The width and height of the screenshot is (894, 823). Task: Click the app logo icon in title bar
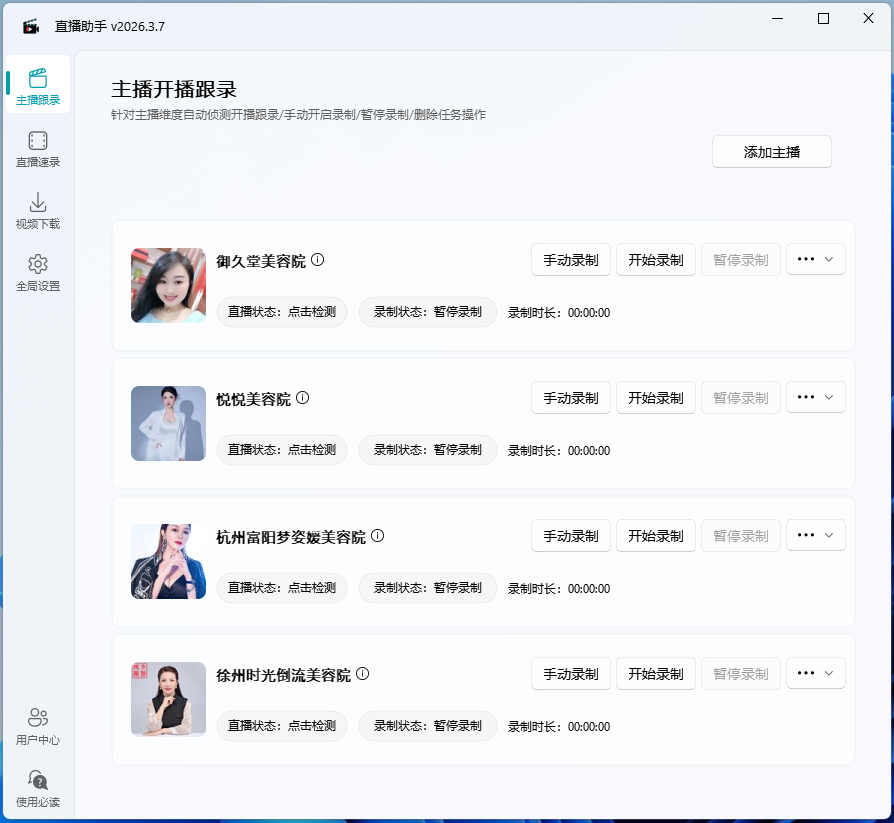click(29, 24)
